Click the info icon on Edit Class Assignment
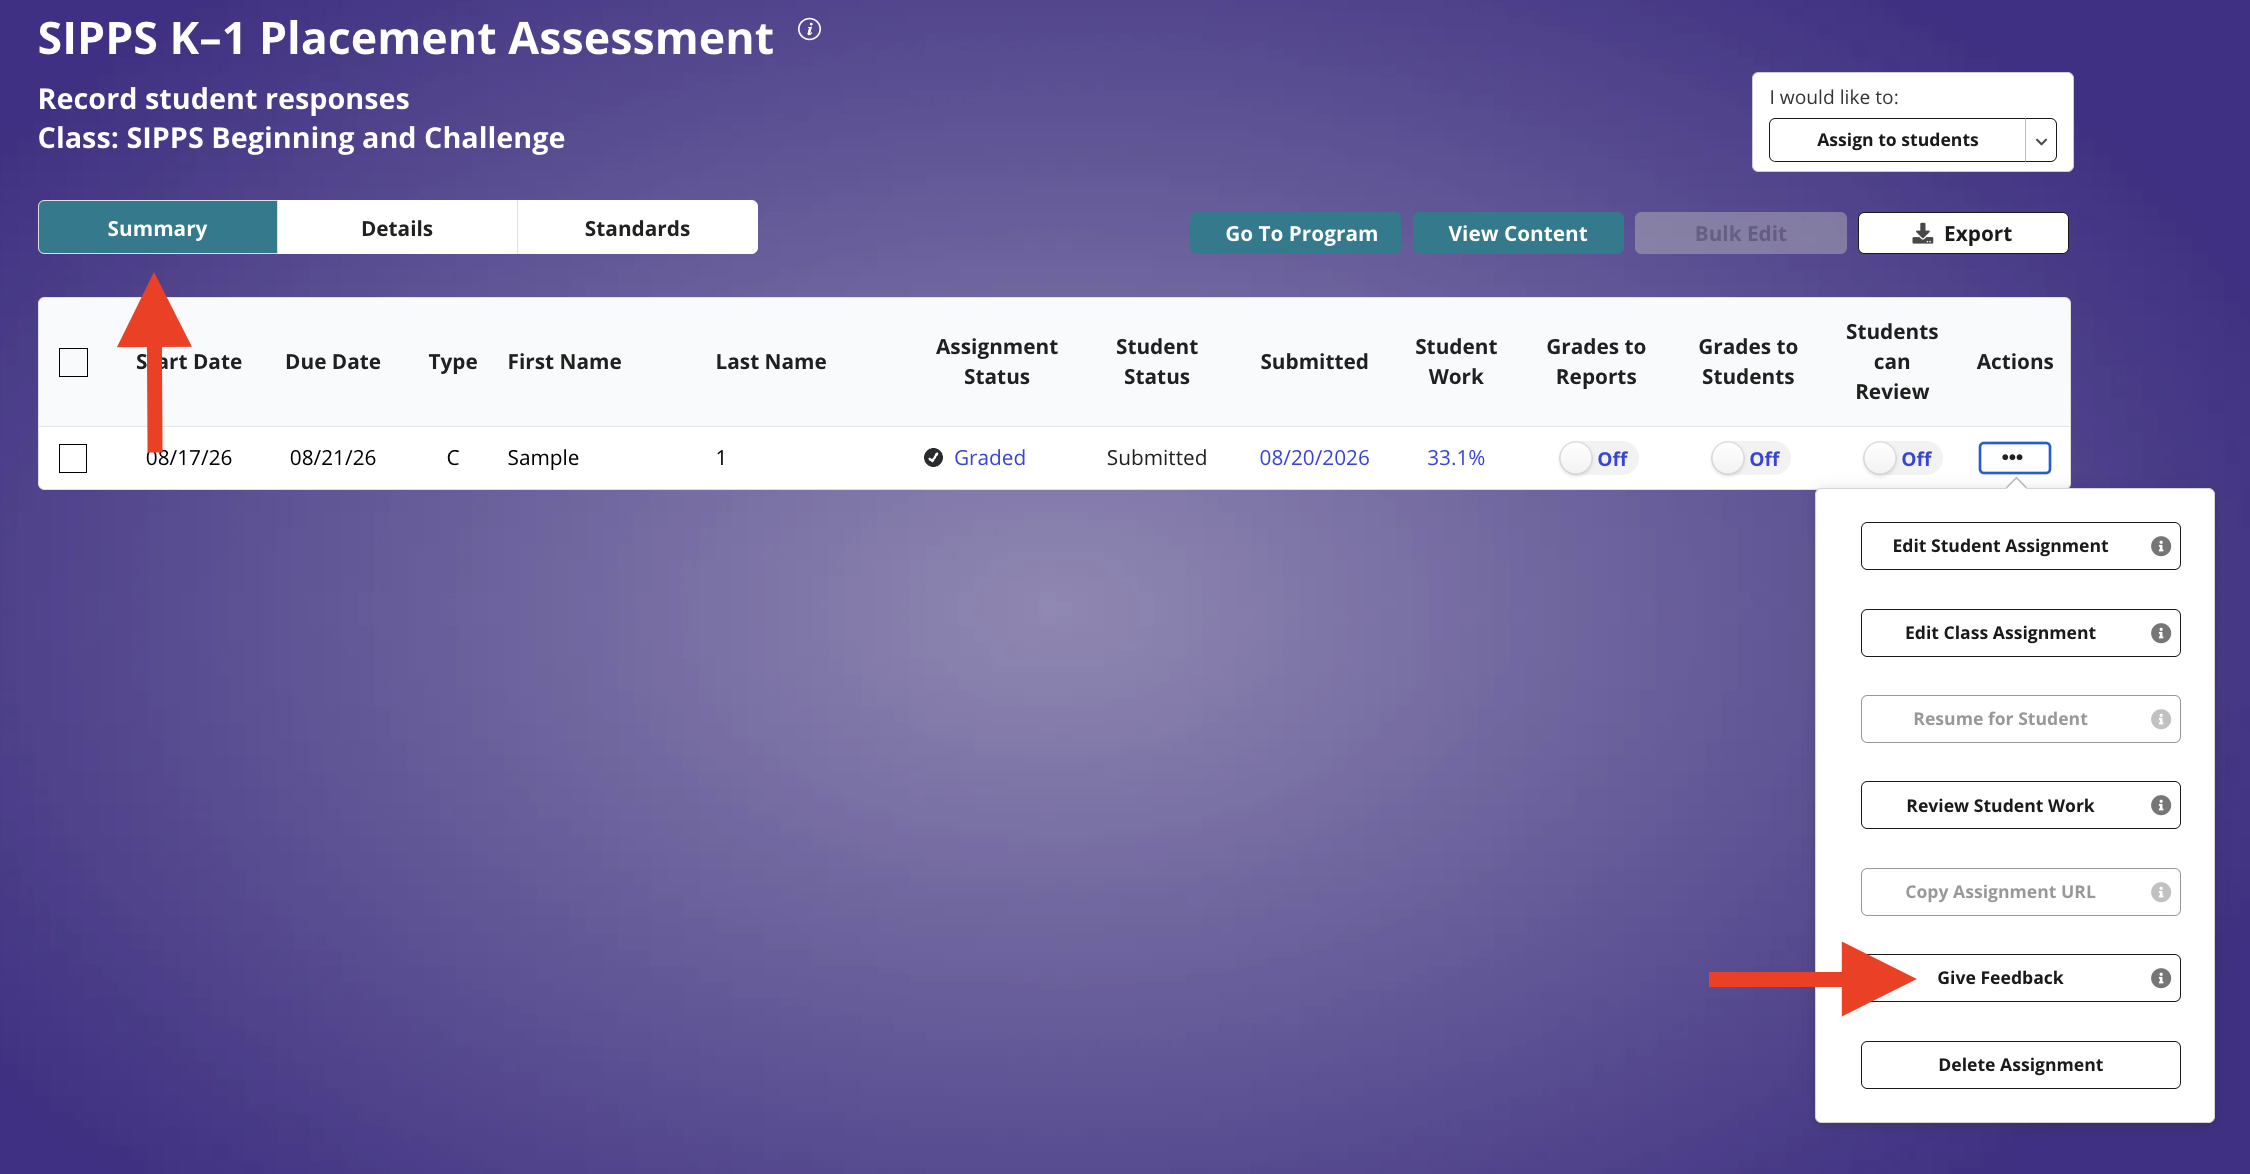Viewport: 2250px width, 1174px height. pos(2160,633)
